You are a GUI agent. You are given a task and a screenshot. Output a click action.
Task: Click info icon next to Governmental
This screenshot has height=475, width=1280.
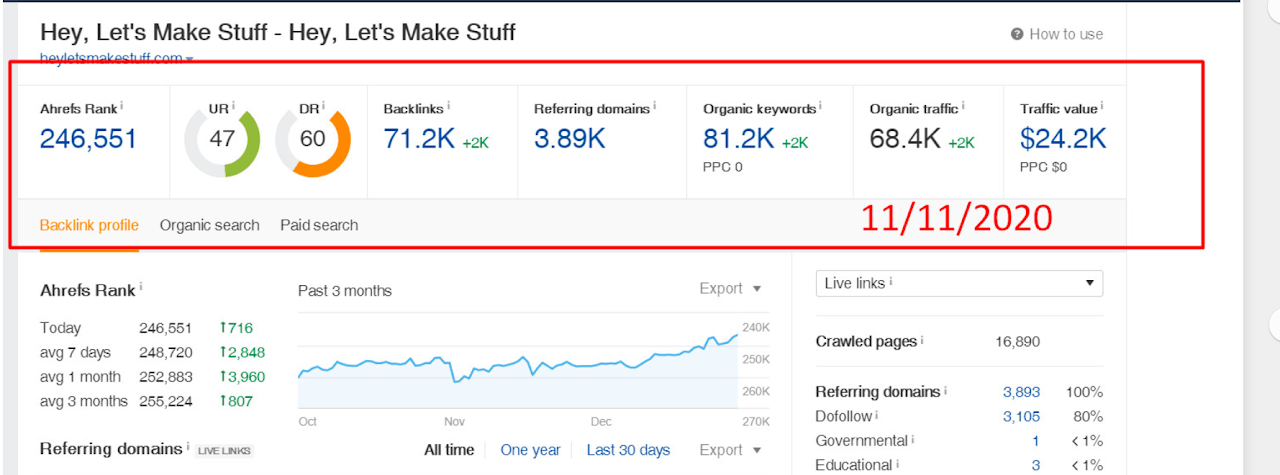(x=913, y=440)
